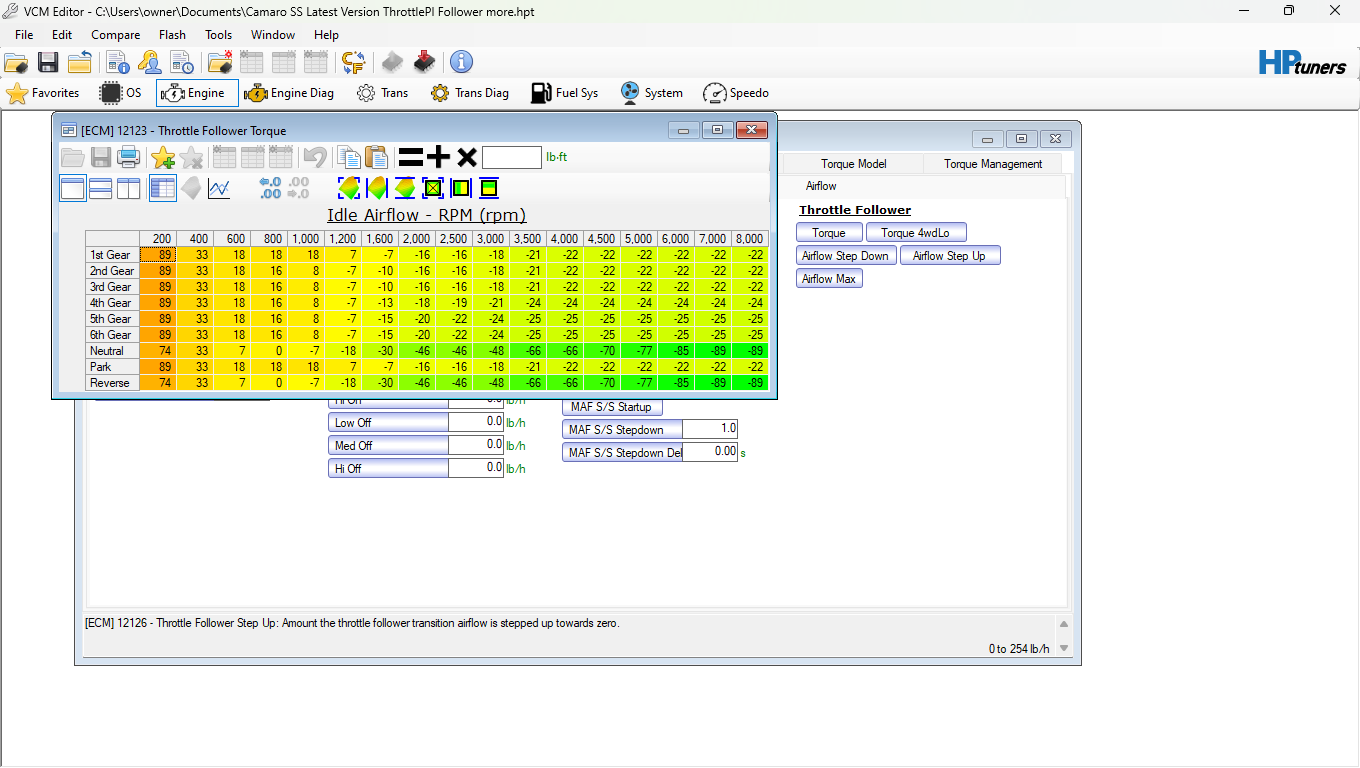Show the 2D line graph view
Viewport: 1360px width, 768px height.
pyautogui.click(x=219, y=188)
